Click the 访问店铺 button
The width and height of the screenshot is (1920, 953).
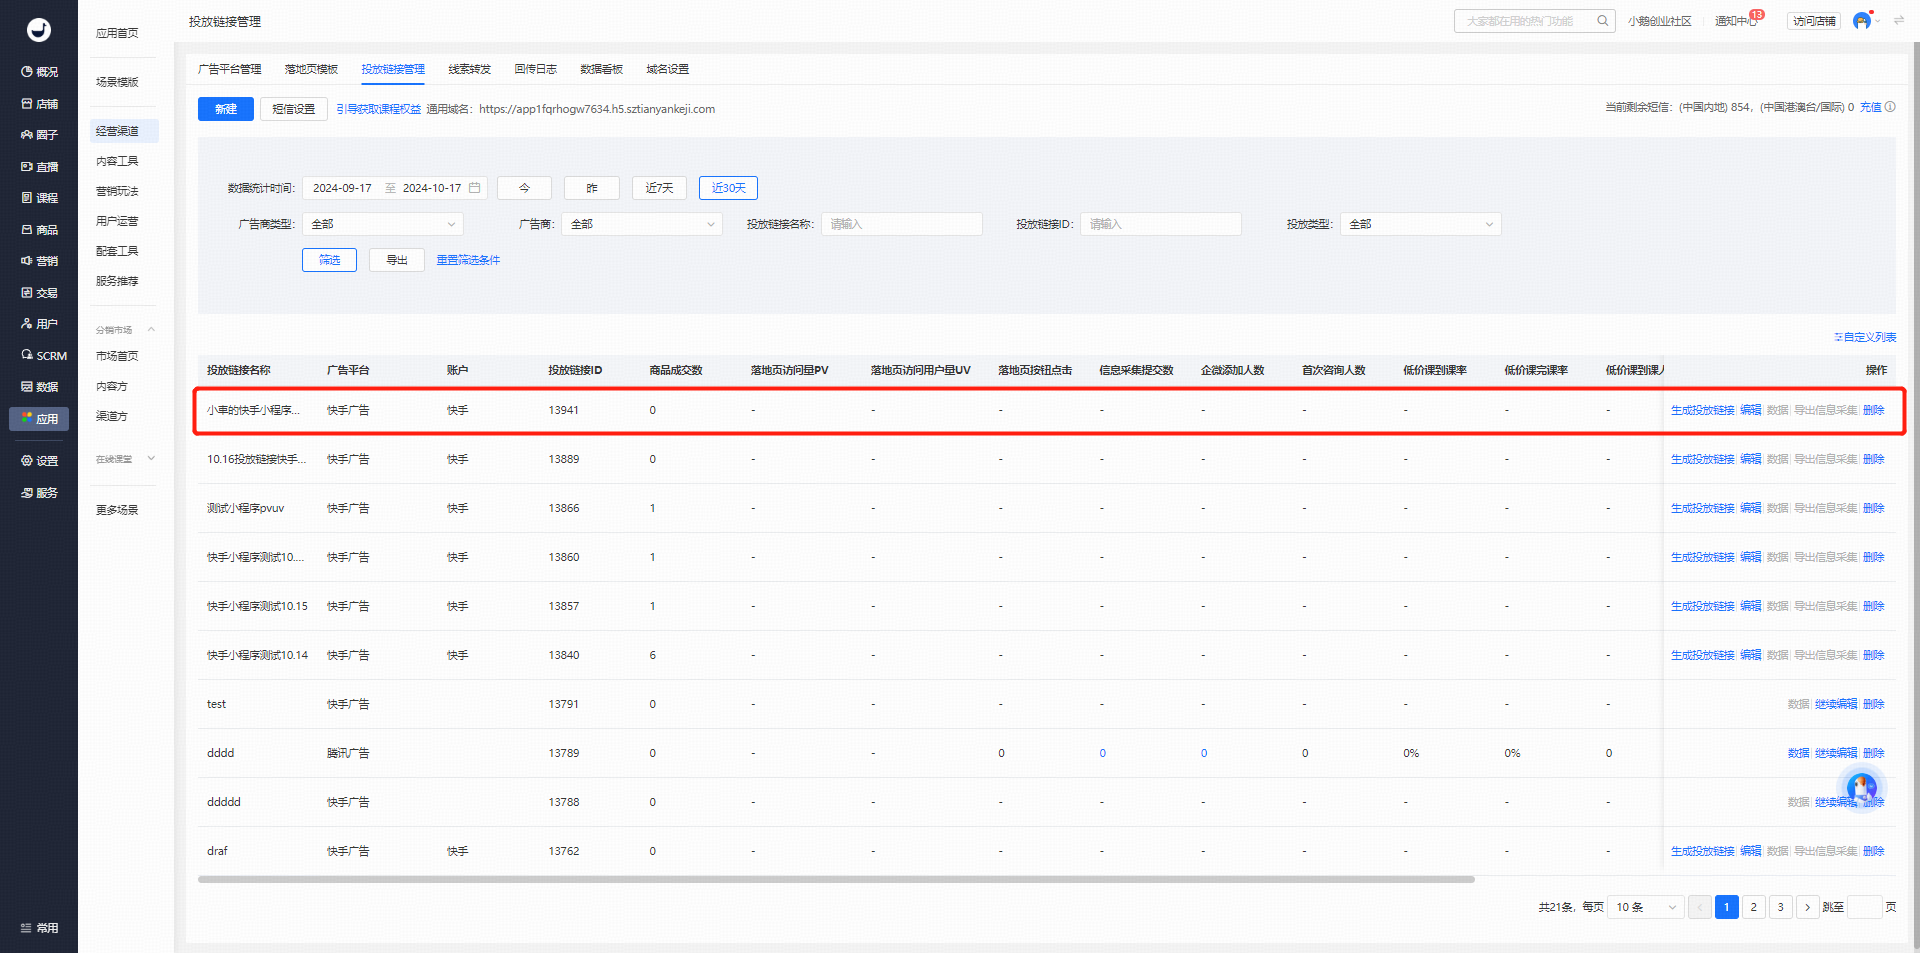click(1814, 21)
